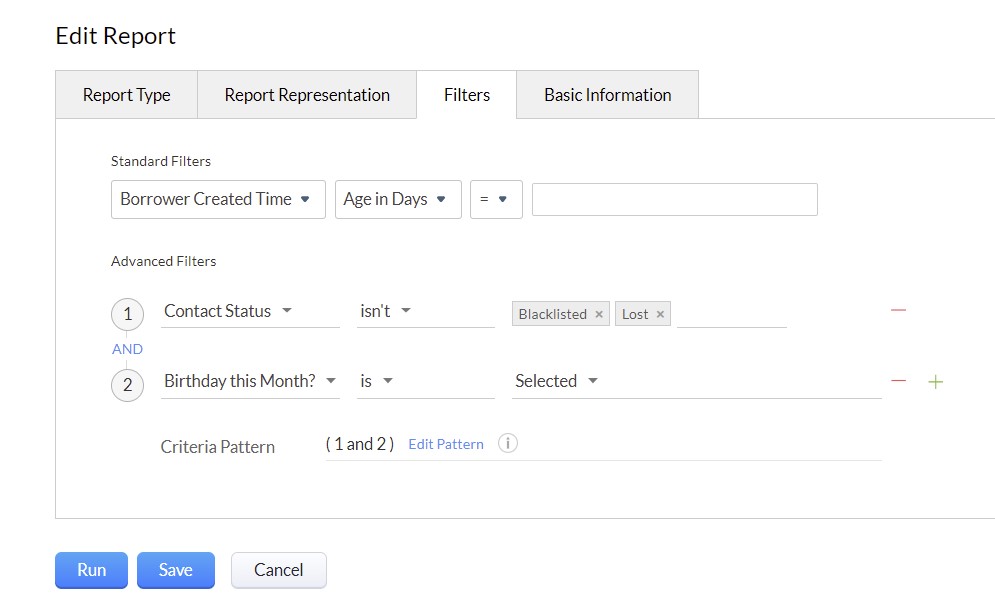Image resolution: width=995 pixels, height=609 pixels.
Task: Click the Criteria Pattern info icon
Action: [508, 444]
